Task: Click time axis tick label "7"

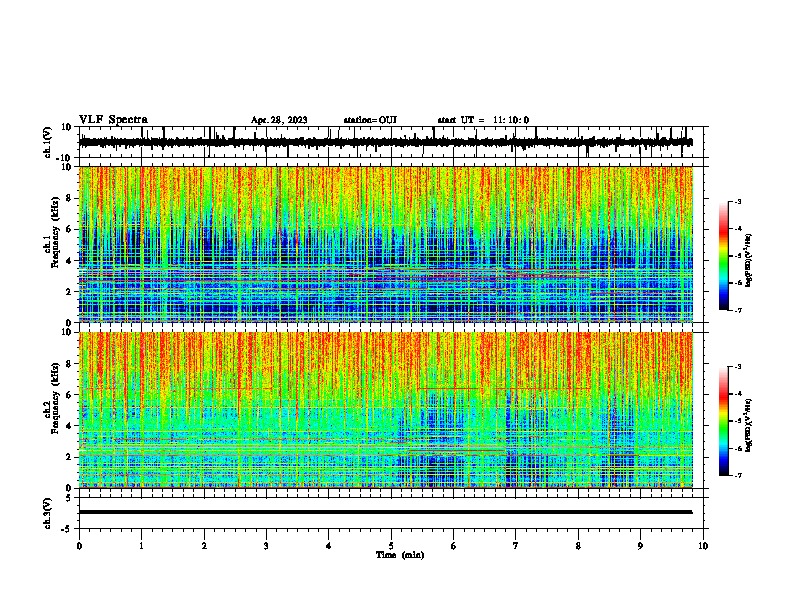Action: (516, 546)
